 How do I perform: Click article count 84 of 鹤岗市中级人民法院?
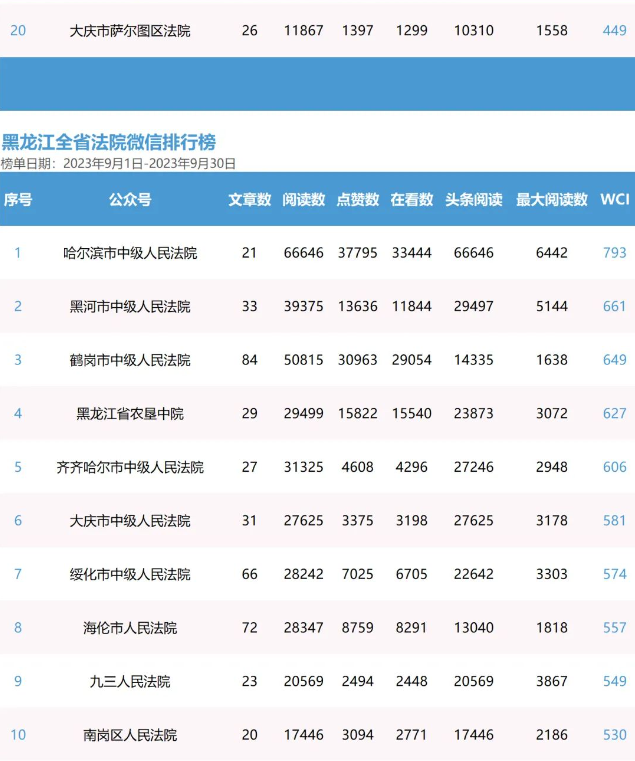click(x=250, y=360)
